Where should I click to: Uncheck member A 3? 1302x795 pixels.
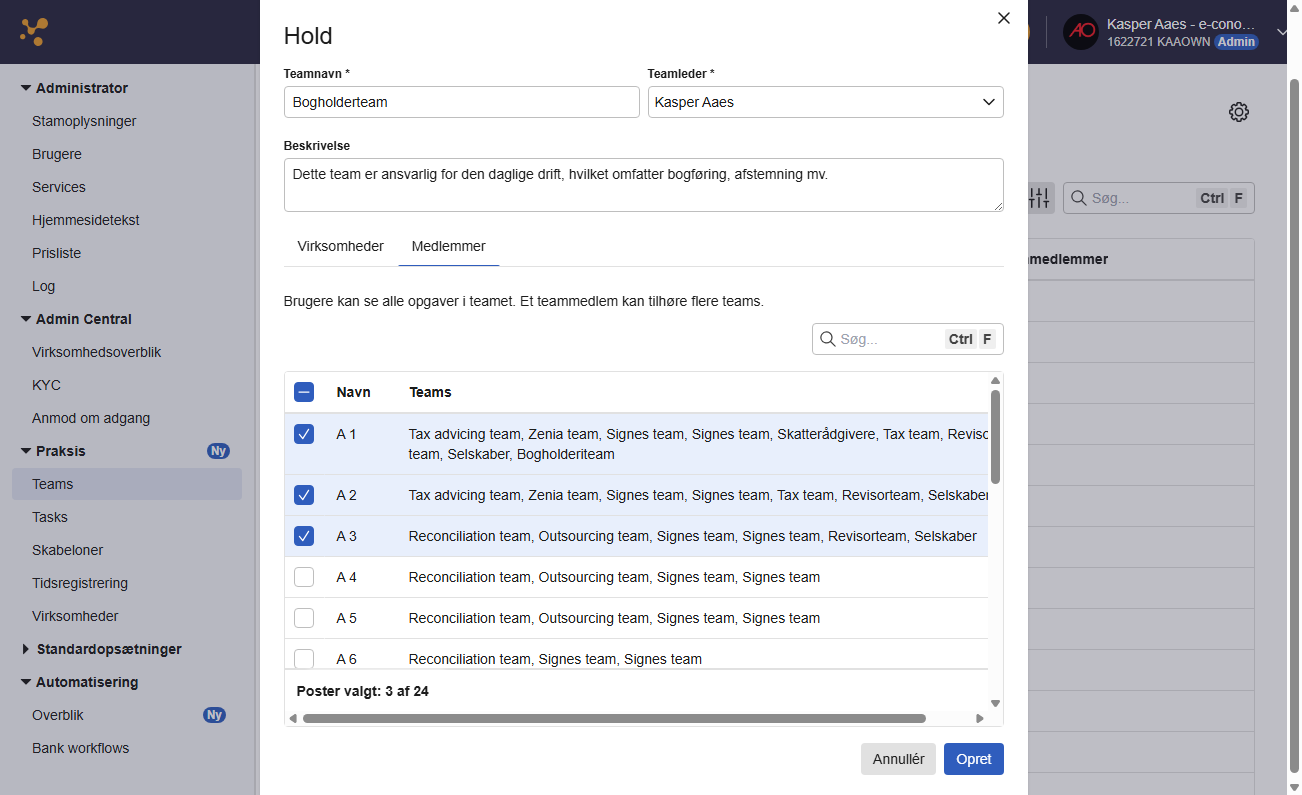[304, 536]
